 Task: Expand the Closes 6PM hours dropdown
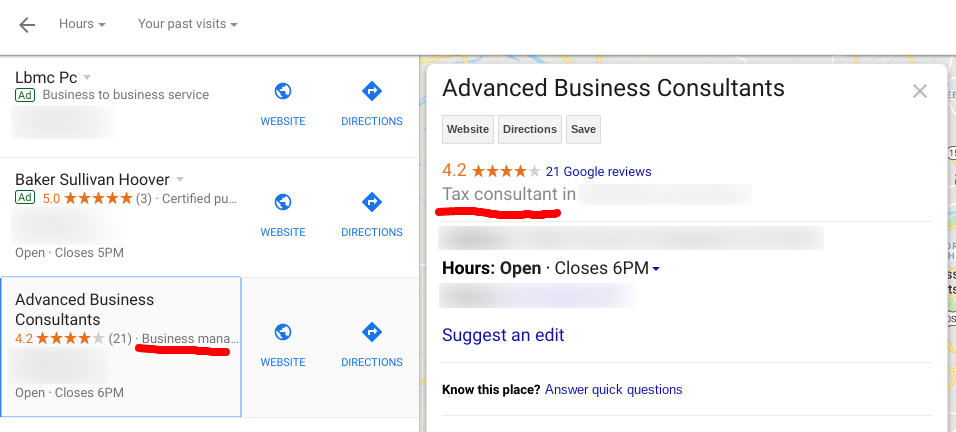(x=656, y=269)
